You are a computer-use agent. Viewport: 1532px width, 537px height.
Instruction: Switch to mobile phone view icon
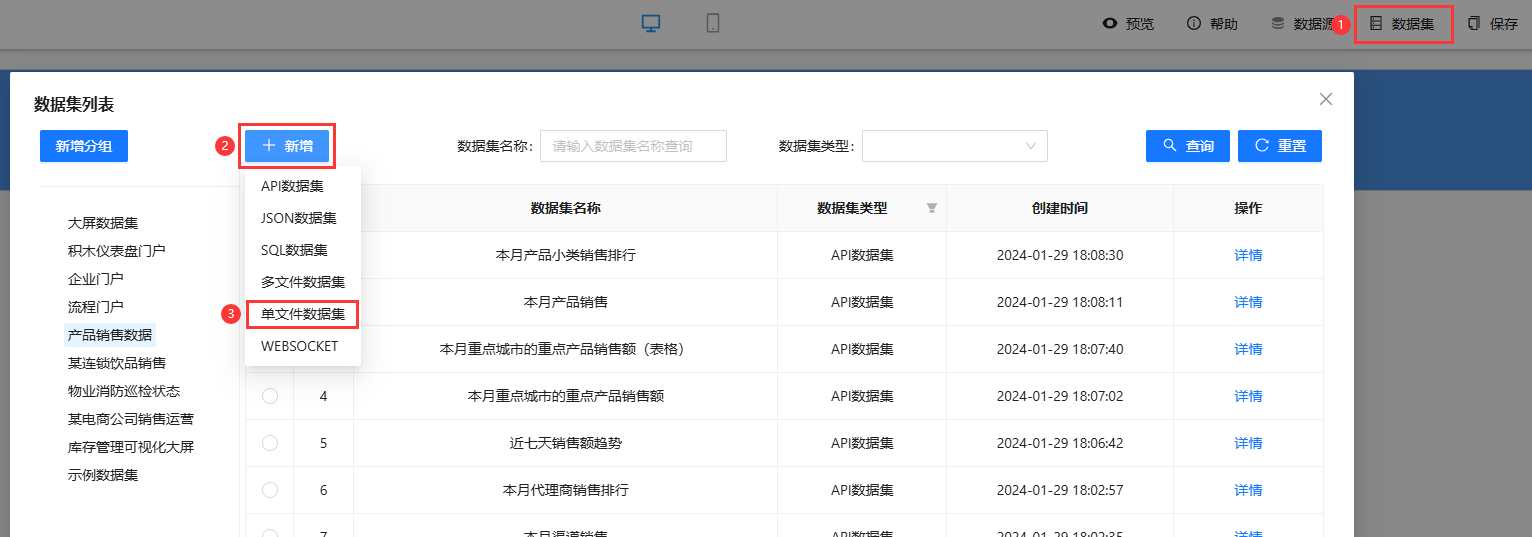(713, 24)
